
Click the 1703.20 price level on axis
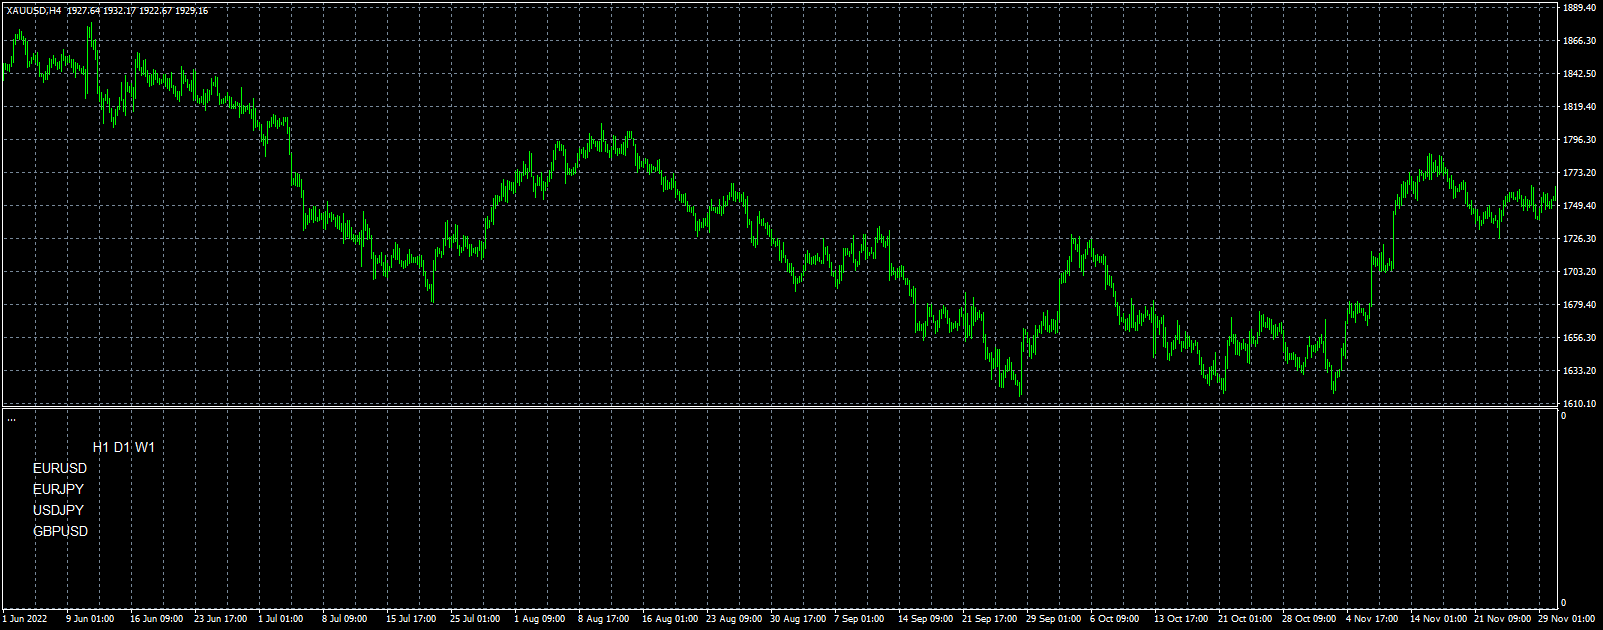pyautogui.click(x=1579, y=272)
